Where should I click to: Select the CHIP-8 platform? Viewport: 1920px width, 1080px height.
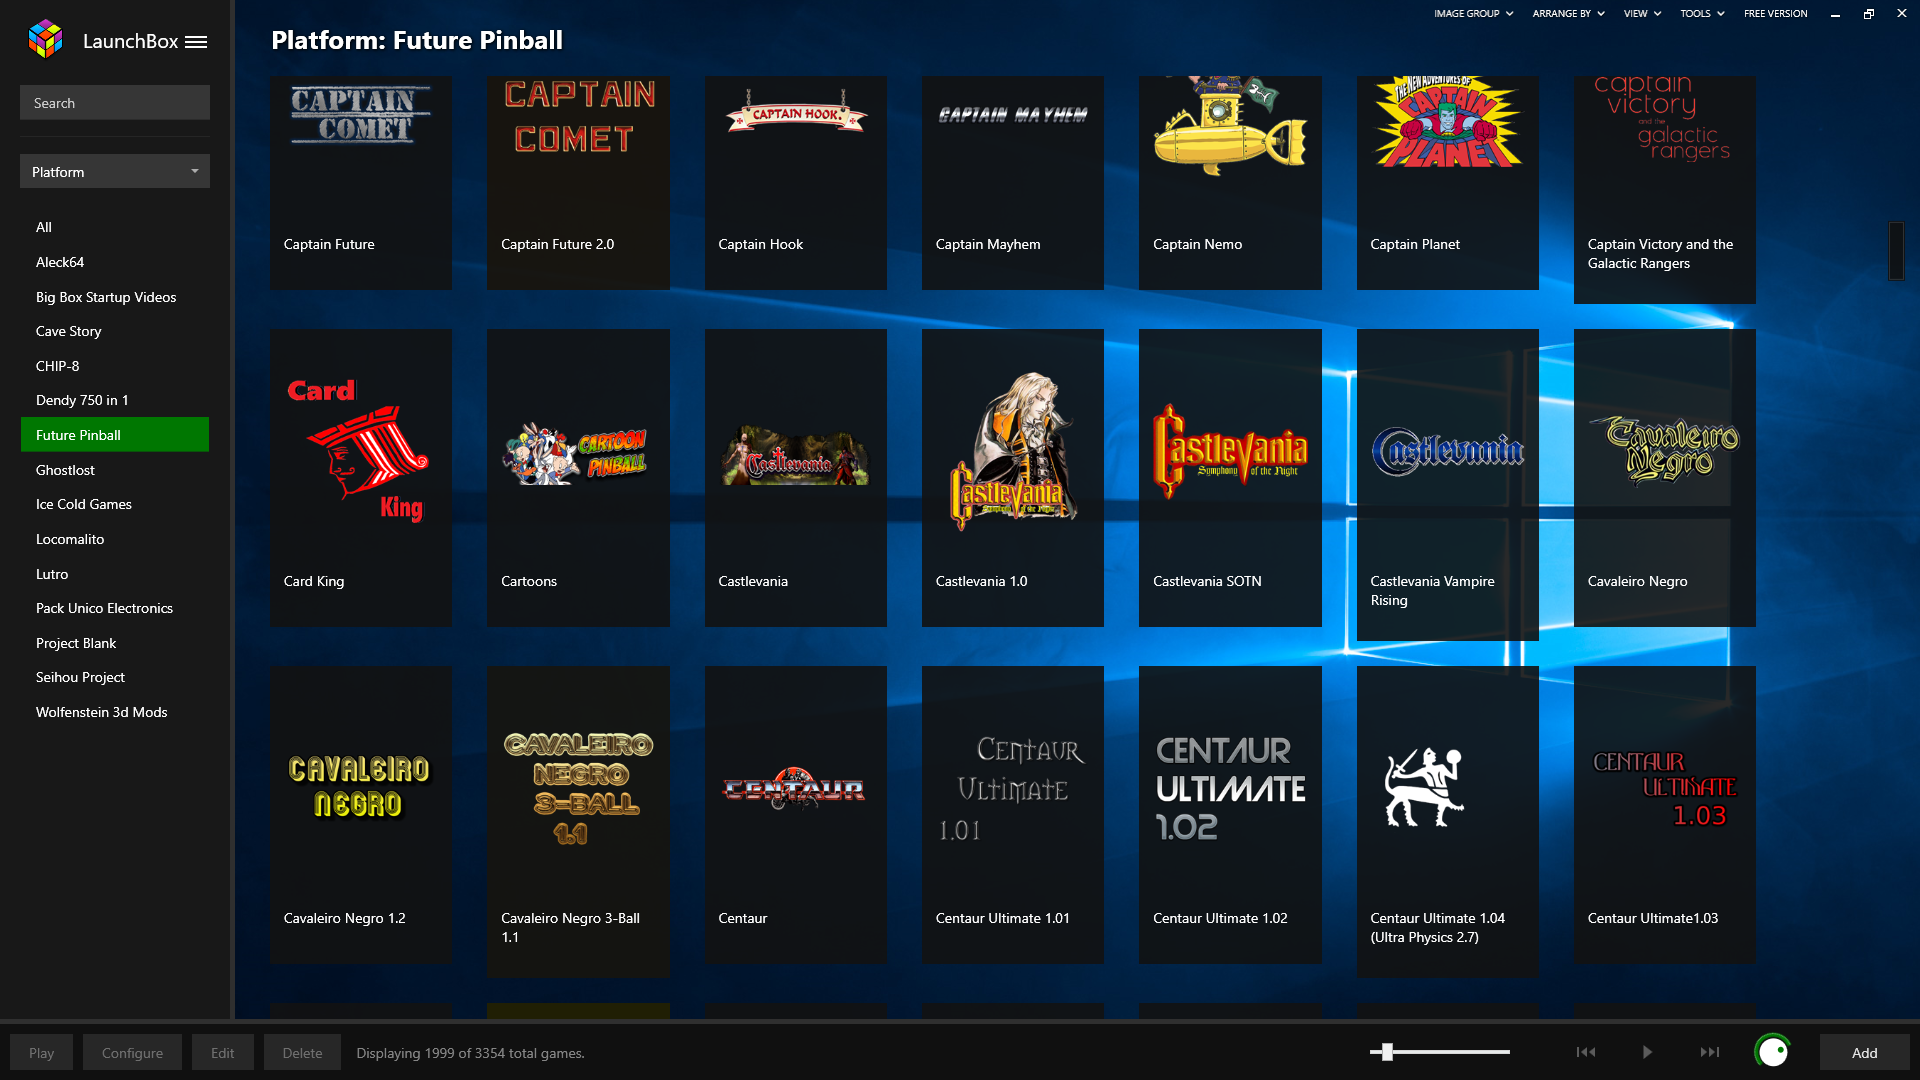115,366
